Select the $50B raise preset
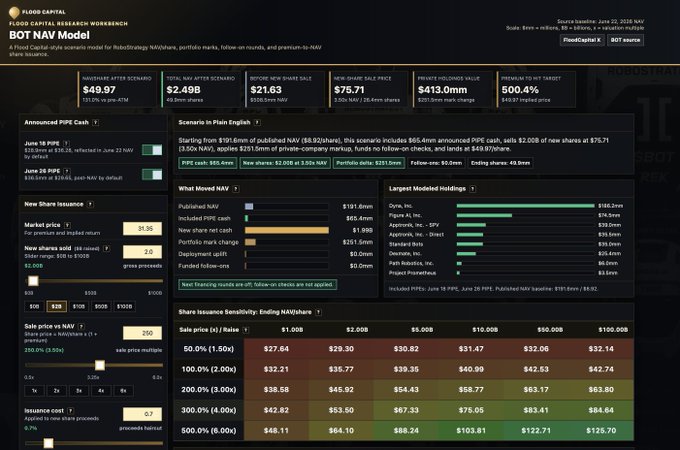Screen dimensions: 680x450 coord(101,307)
